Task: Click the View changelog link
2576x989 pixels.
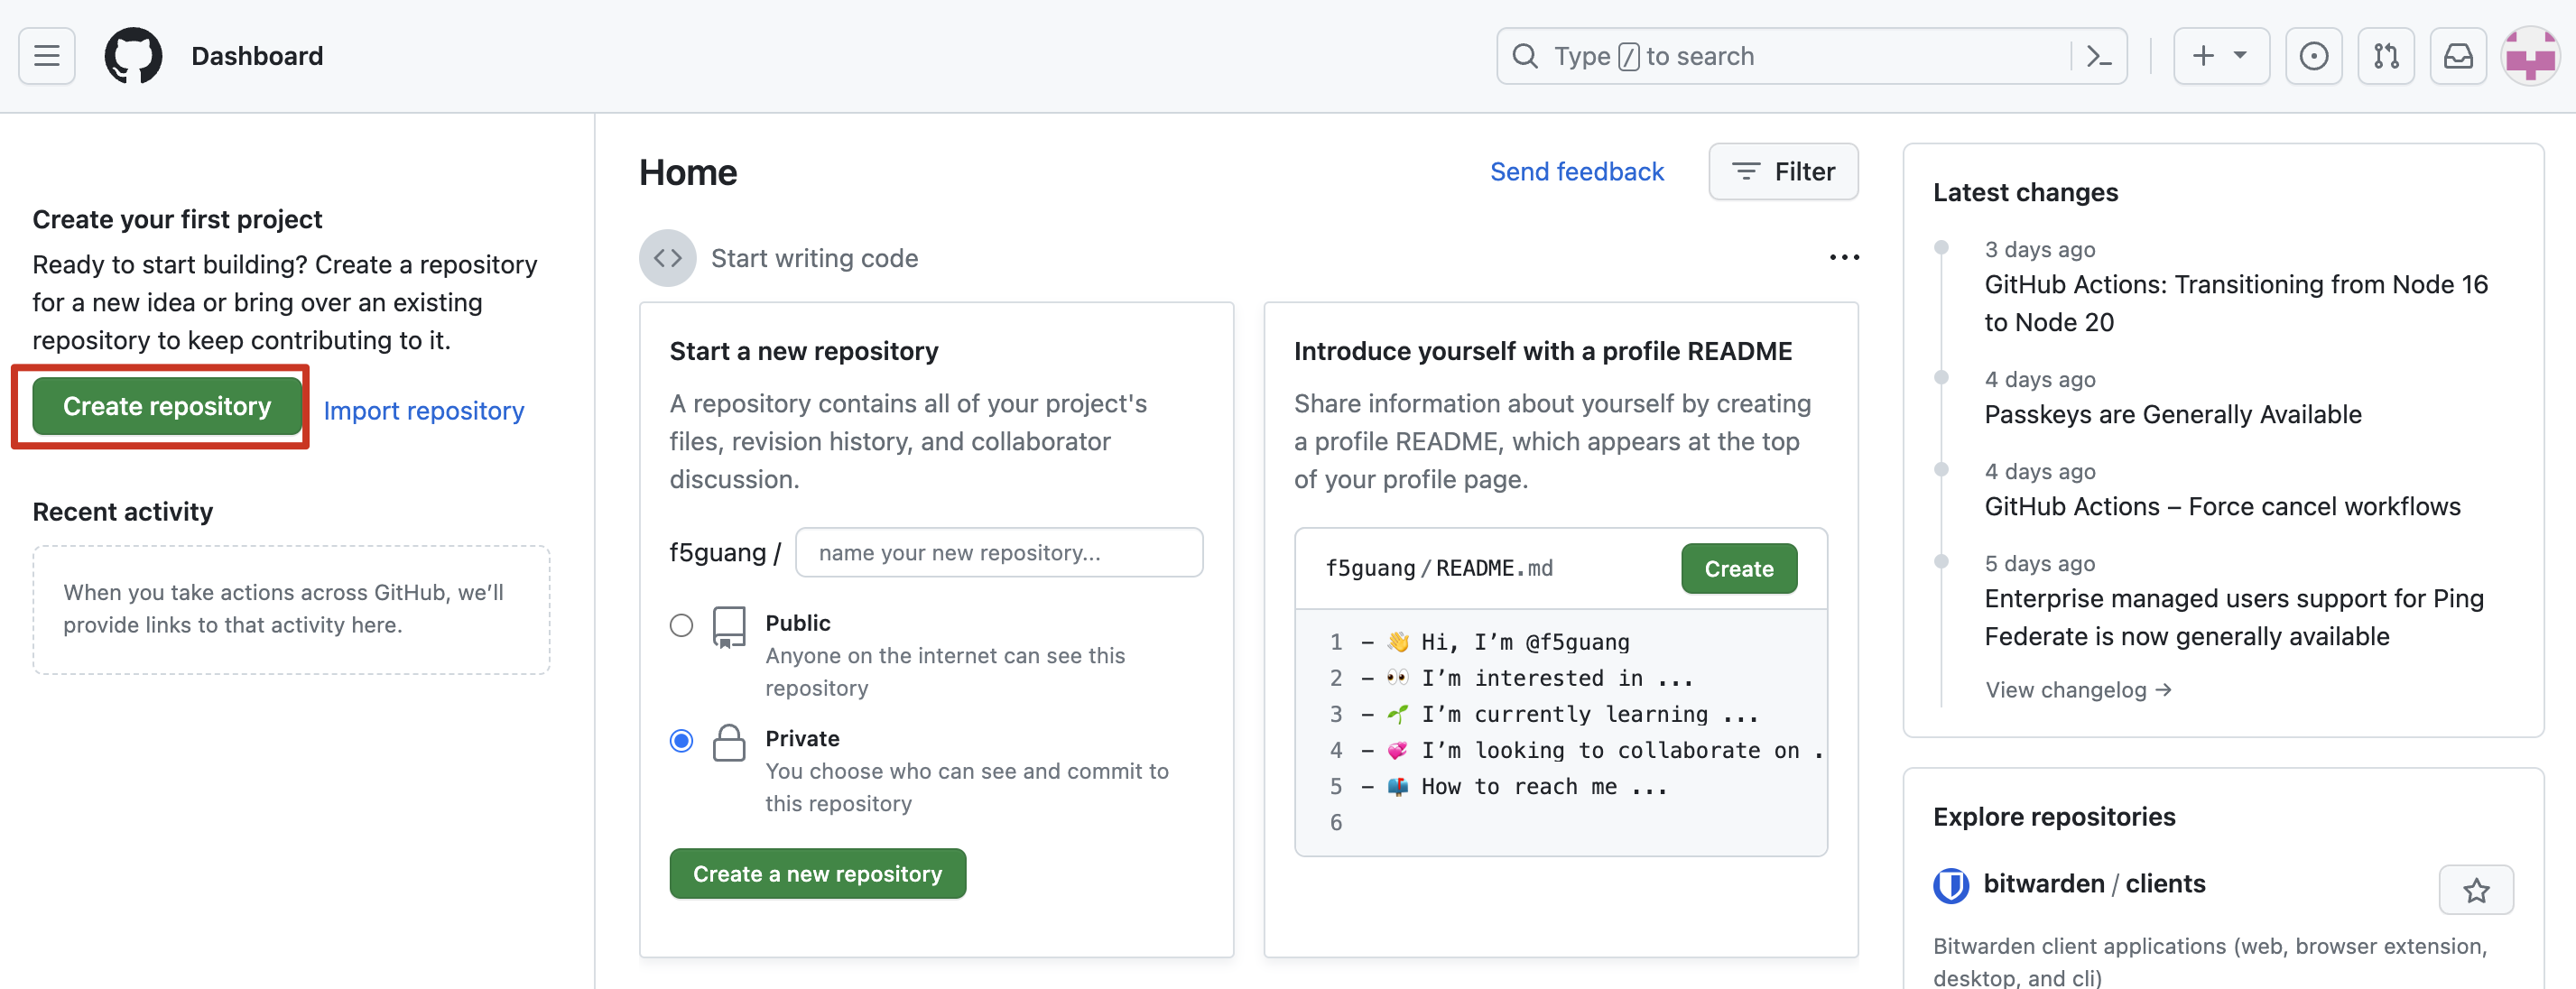Action: [x=2078, y=690]
